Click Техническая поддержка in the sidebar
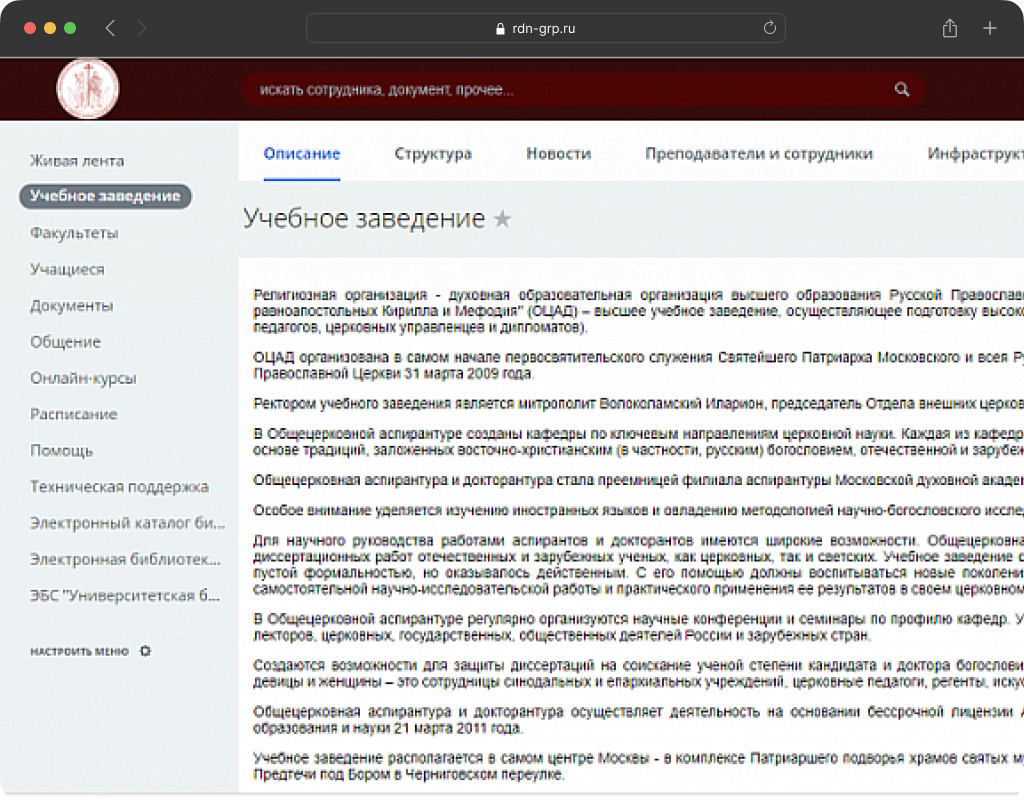The height and width of the screenshot is (800, 1024). [x=119, y=487]
